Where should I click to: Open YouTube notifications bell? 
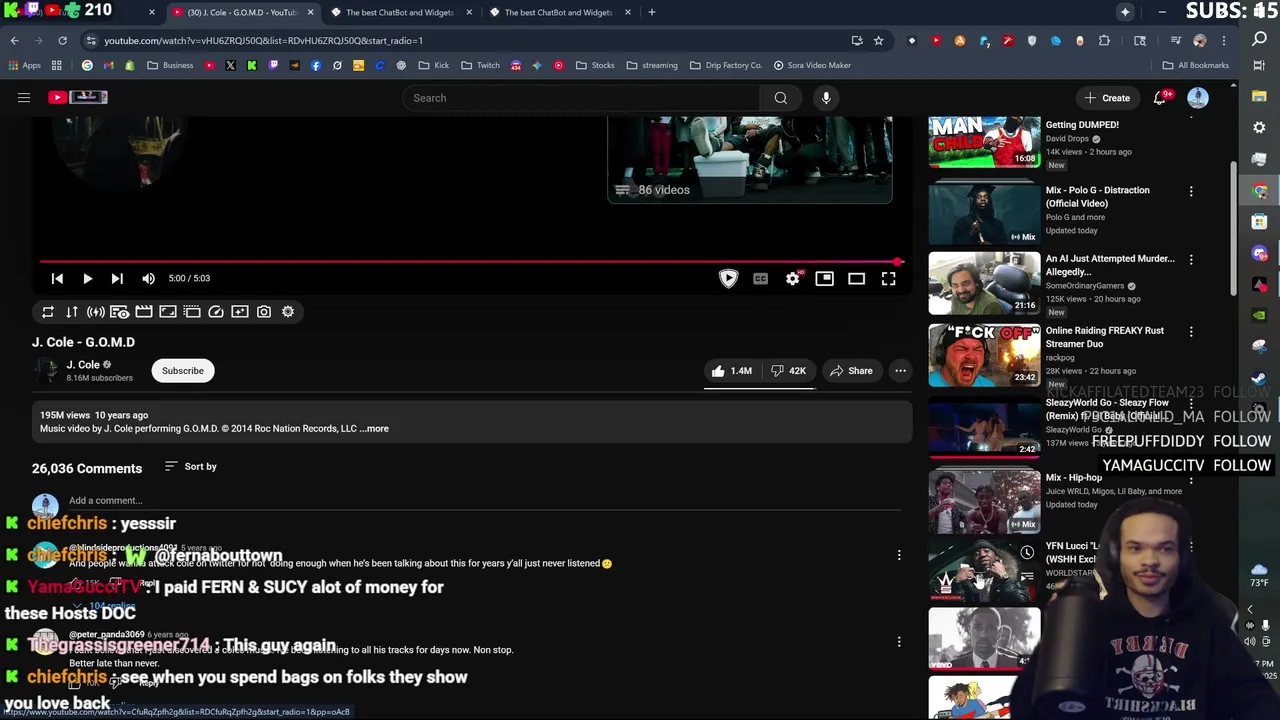click(1160, 98)
